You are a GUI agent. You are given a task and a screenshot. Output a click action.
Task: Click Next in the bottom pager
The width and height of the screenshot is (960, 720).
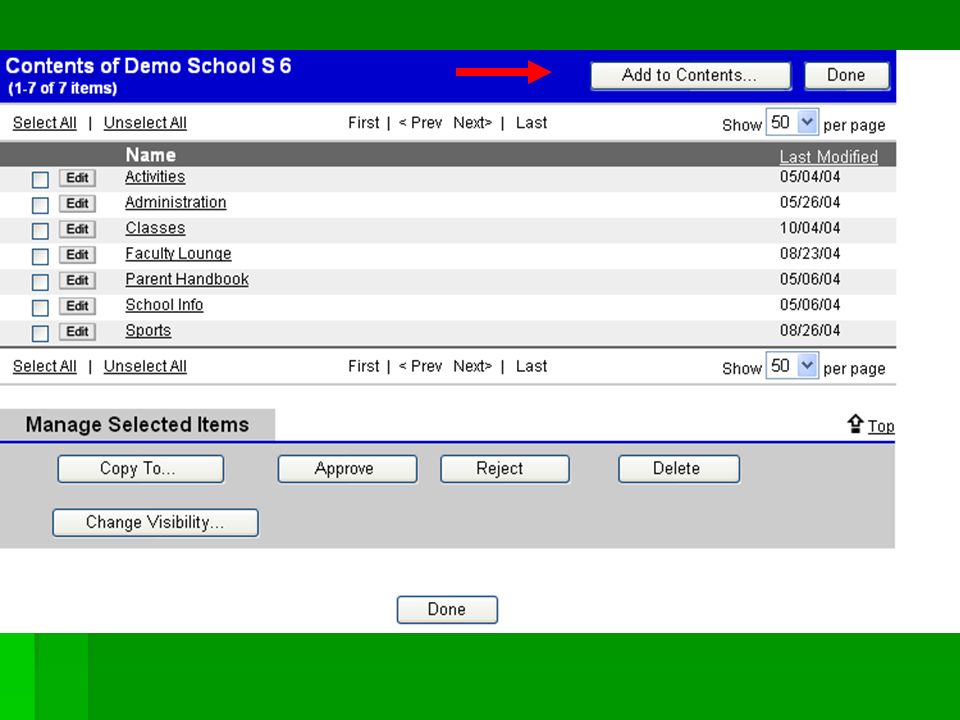(473, 367)
